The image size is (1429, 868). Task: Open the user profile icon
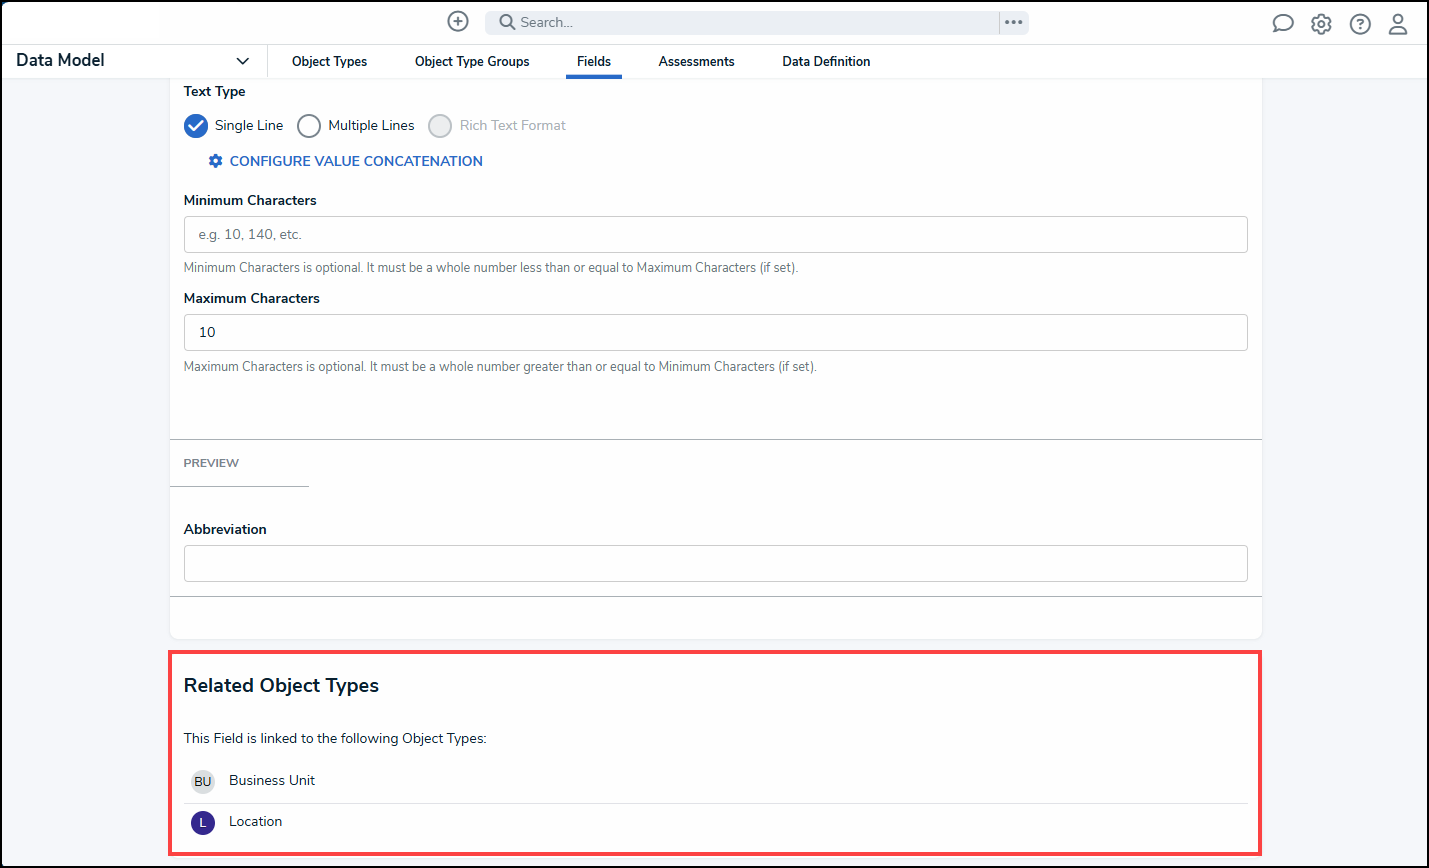1398,23
